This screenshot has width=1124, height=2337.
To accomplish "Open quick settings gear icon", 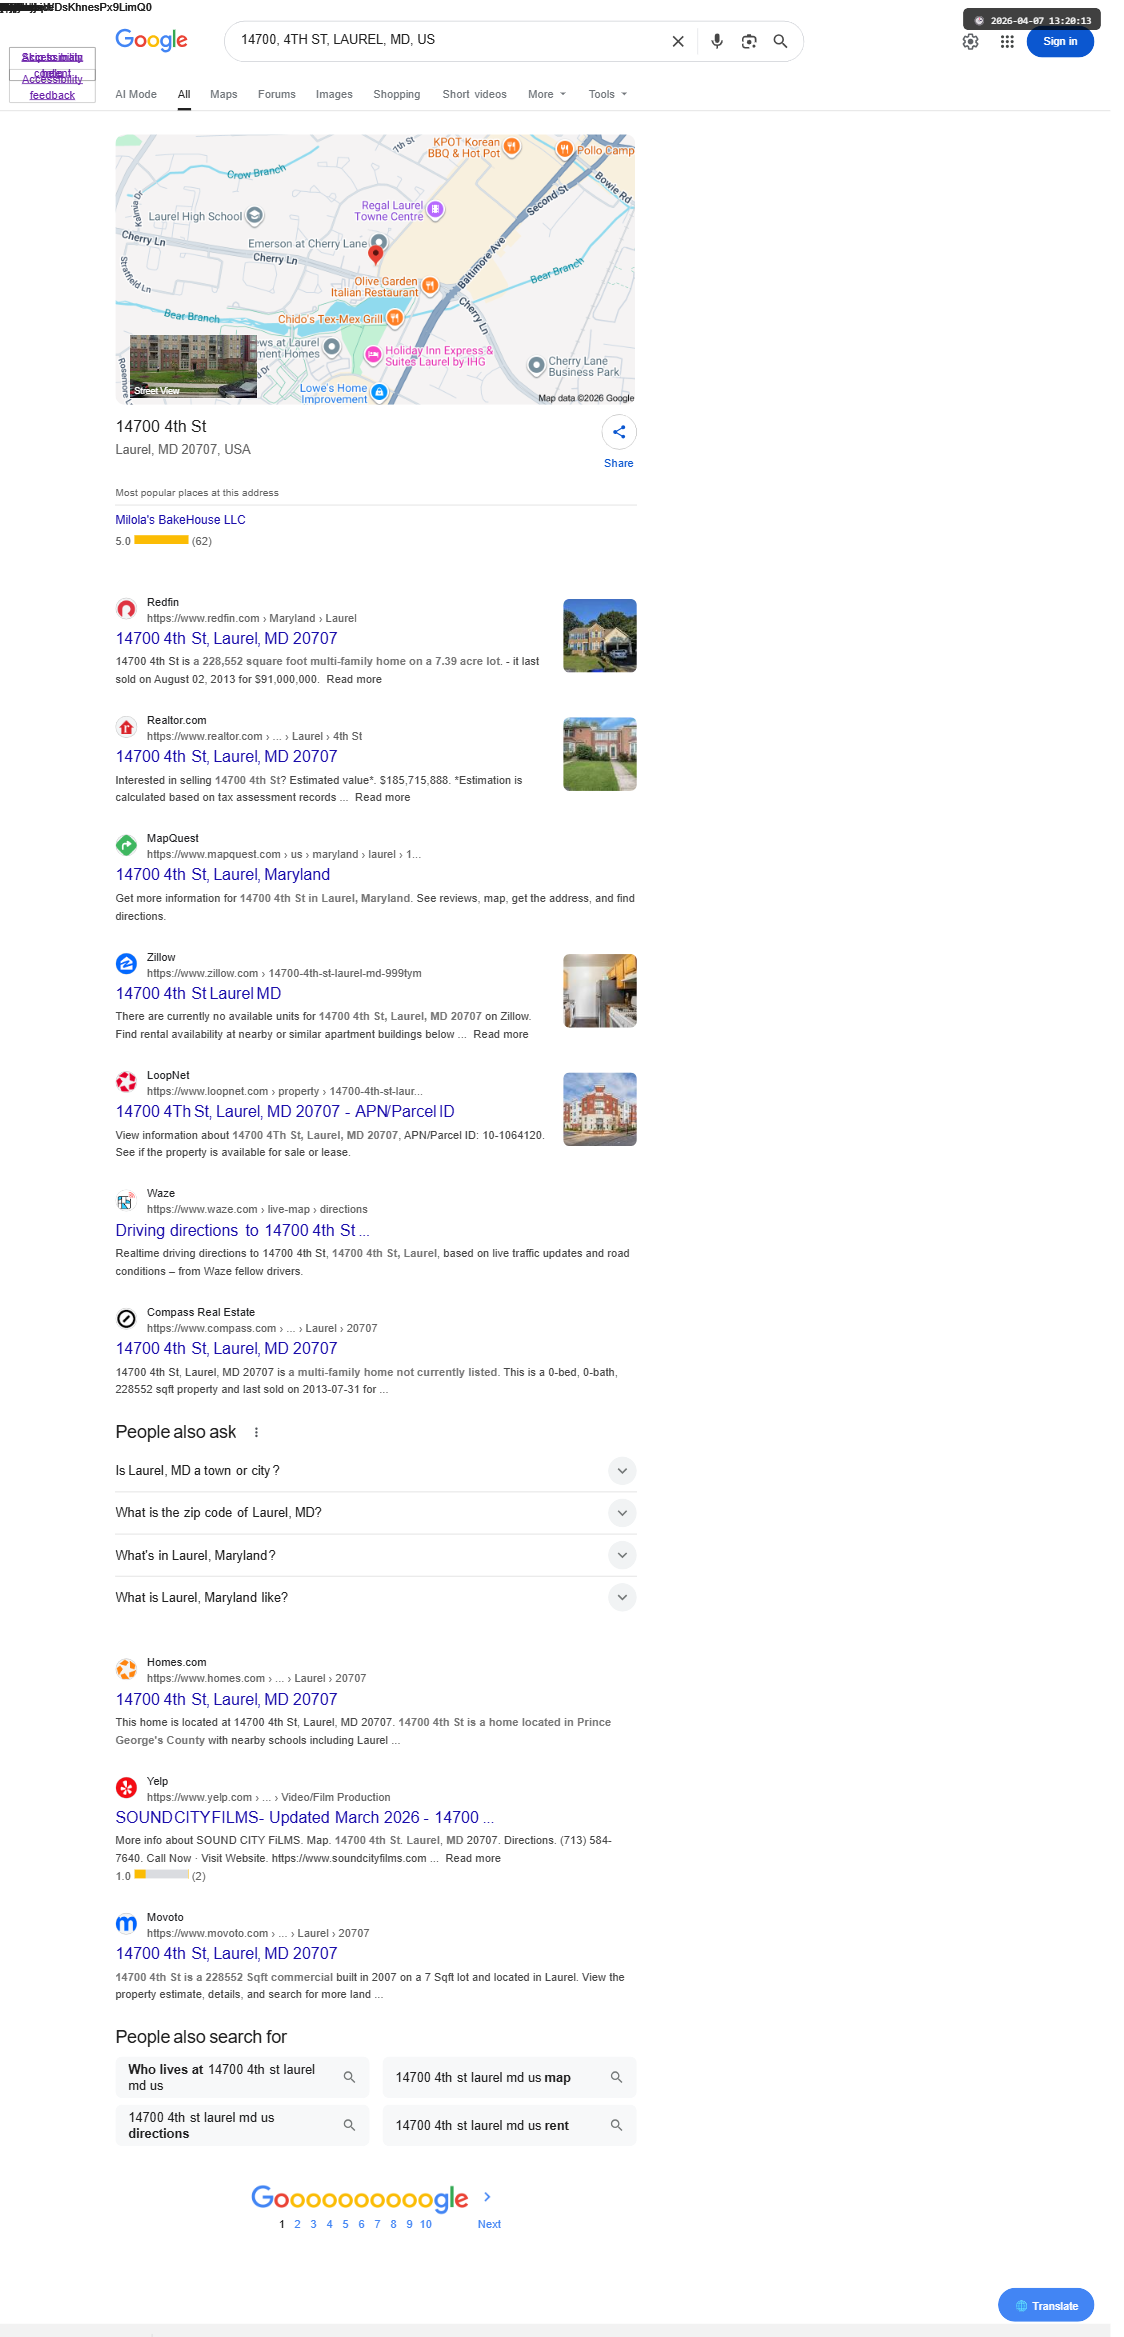I will (970, 41).
